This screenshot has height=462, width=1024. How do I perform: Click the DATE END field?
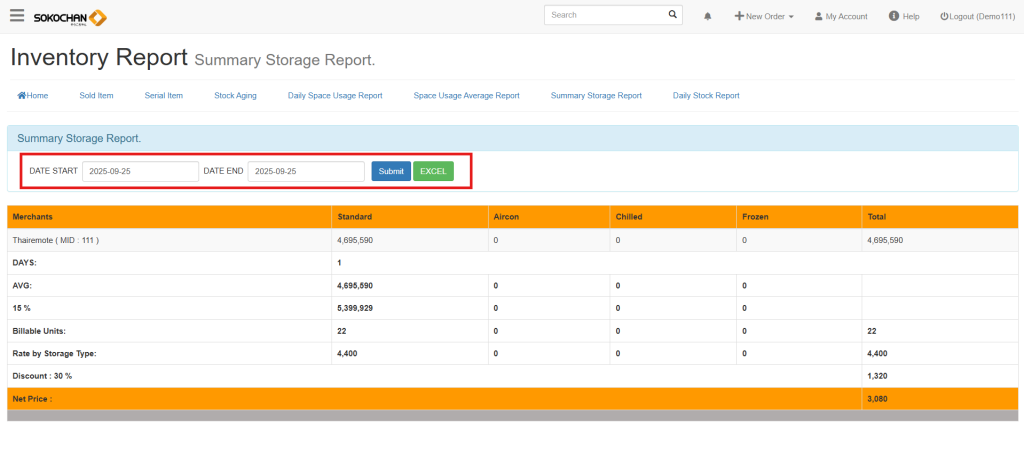coord(306,172)
